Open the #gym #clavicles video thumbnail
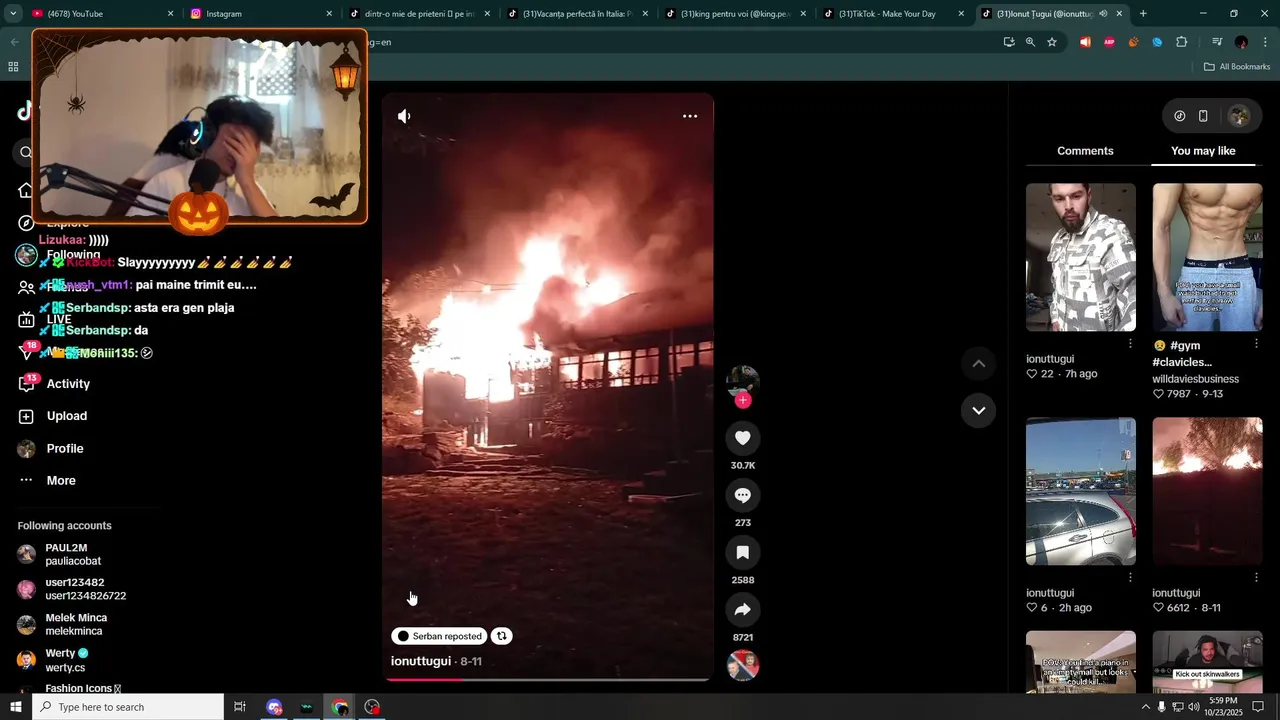The width and height of the screenshot is (1280, 720). [1207, 257]
